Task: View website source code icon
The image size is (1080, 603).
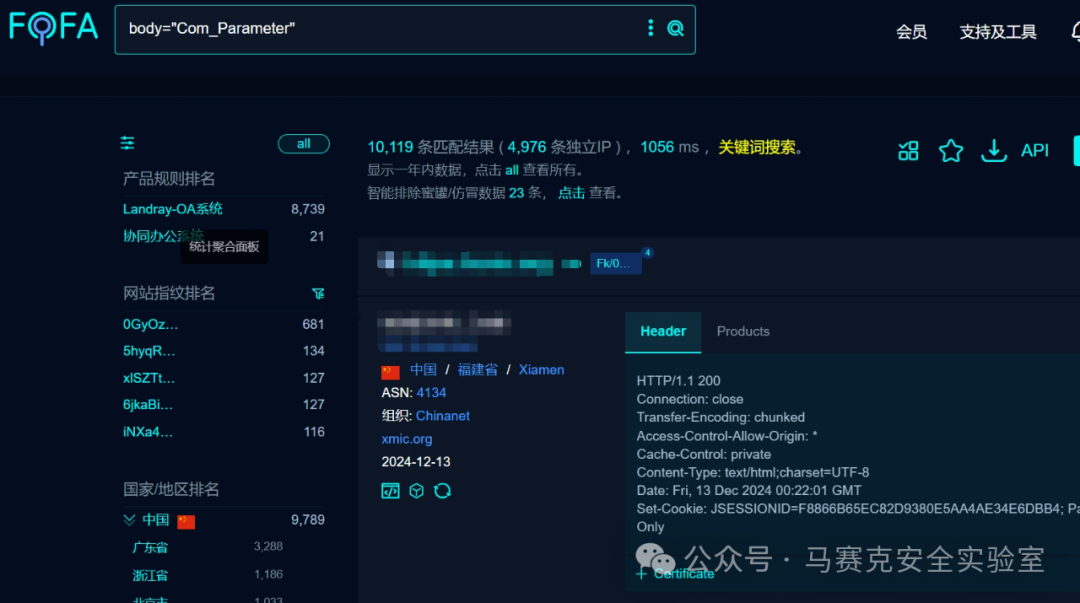Action: (x=391, y=491)
